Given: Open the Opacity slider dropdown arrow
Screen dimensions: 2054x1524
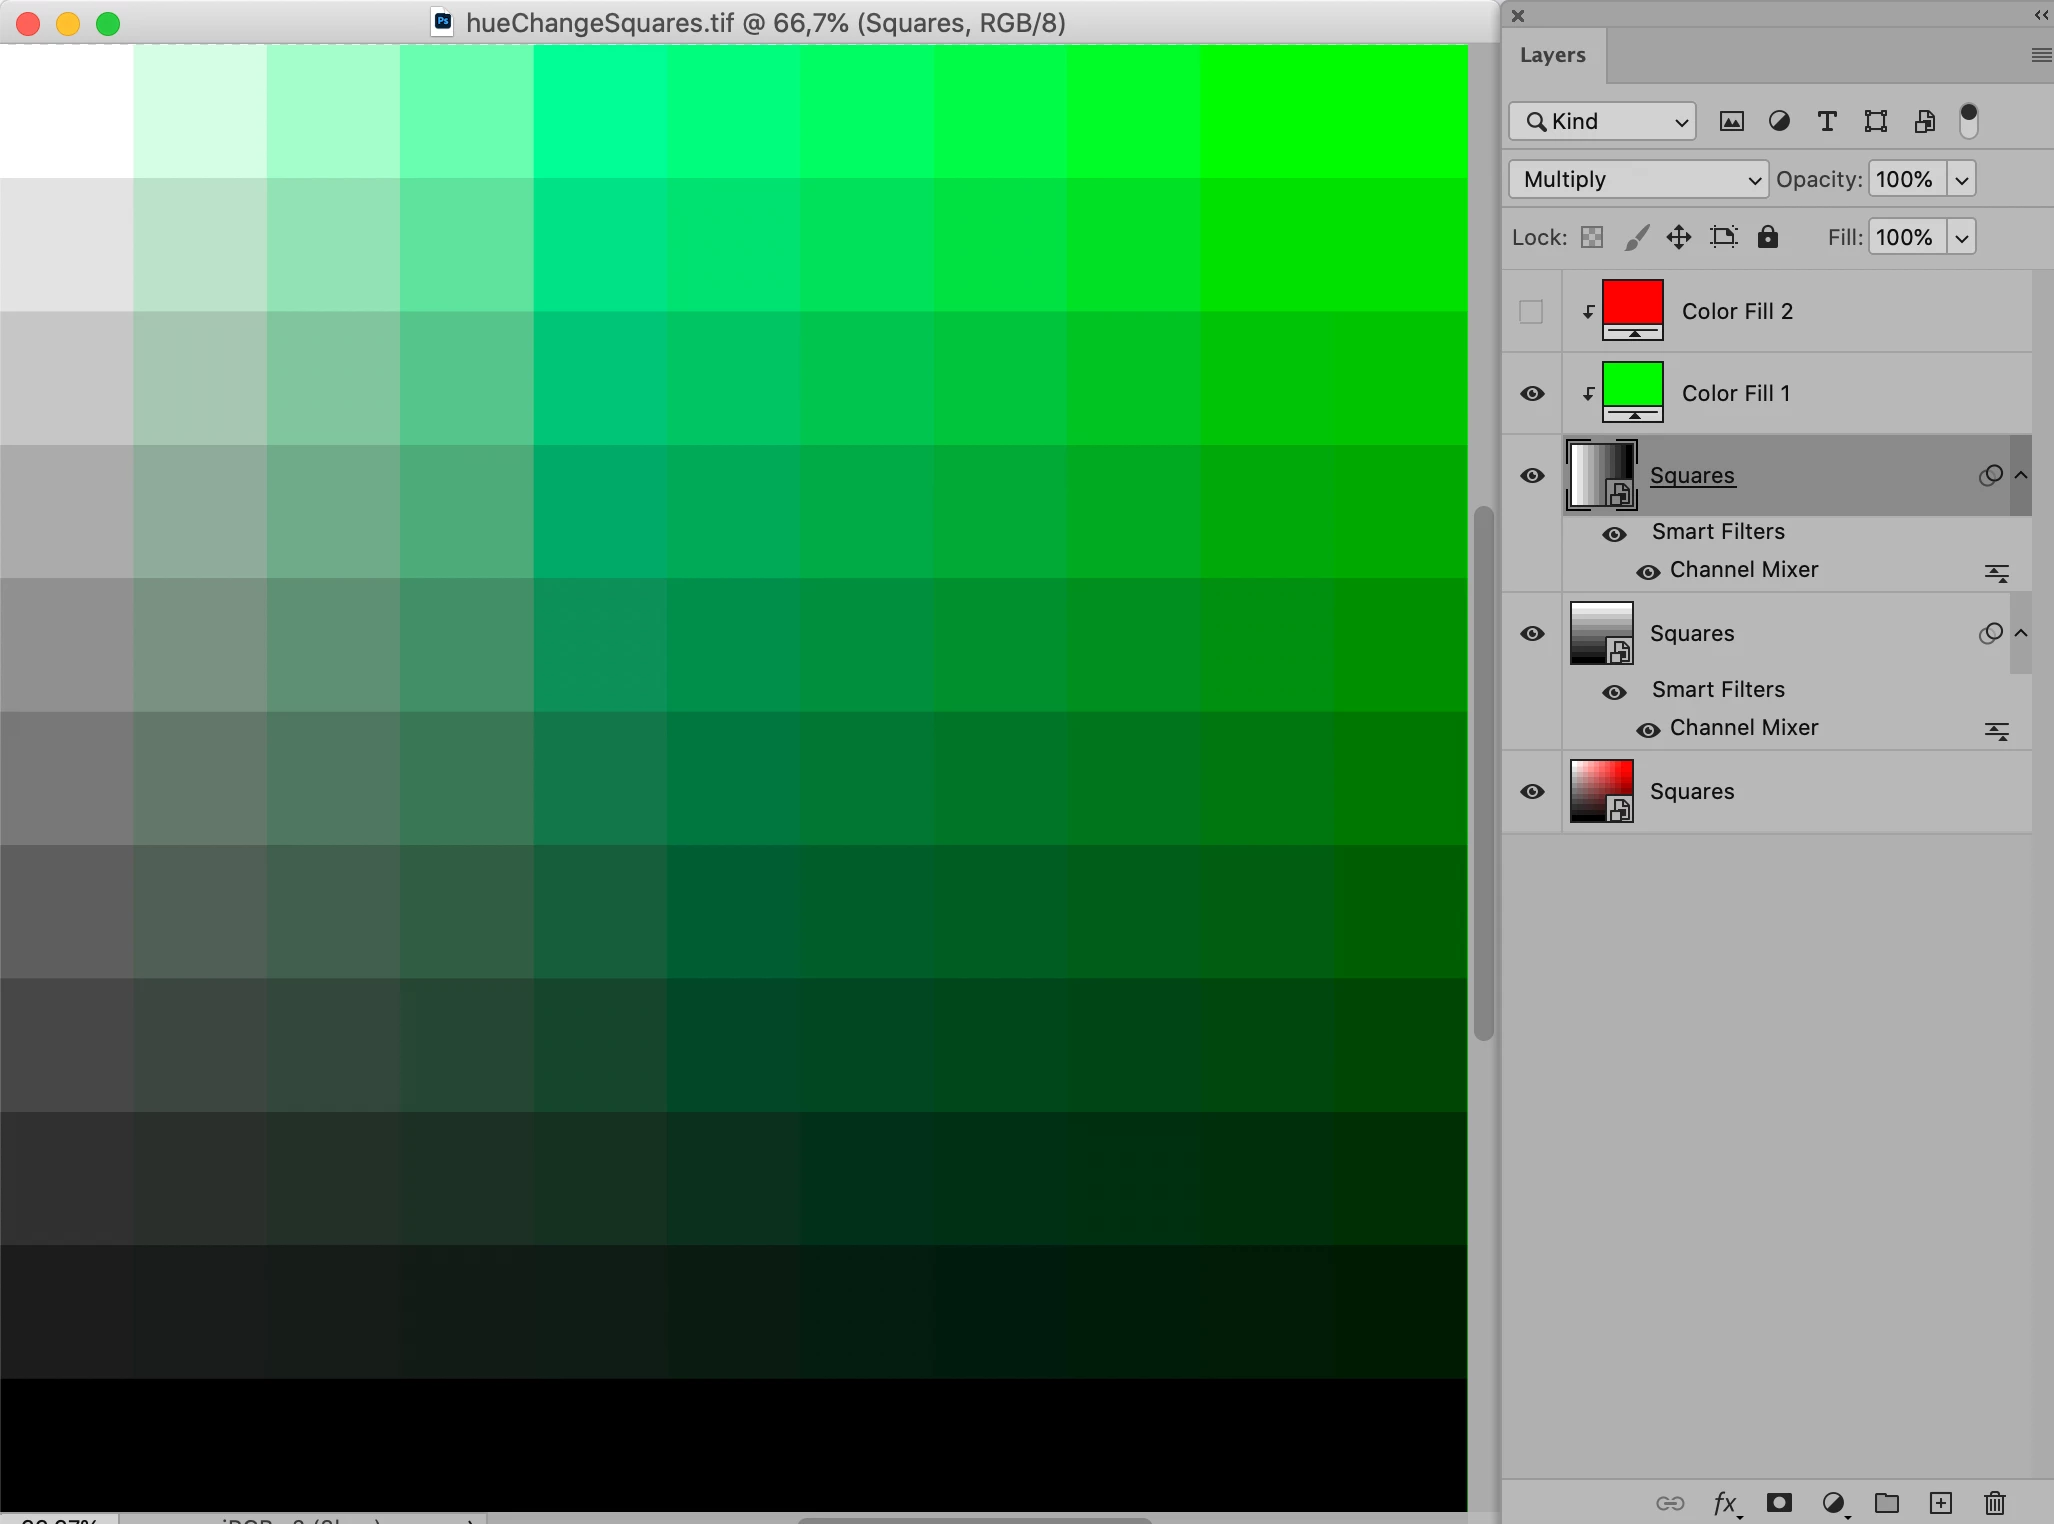Looking at the screenshot, I should click(1962, 180).
